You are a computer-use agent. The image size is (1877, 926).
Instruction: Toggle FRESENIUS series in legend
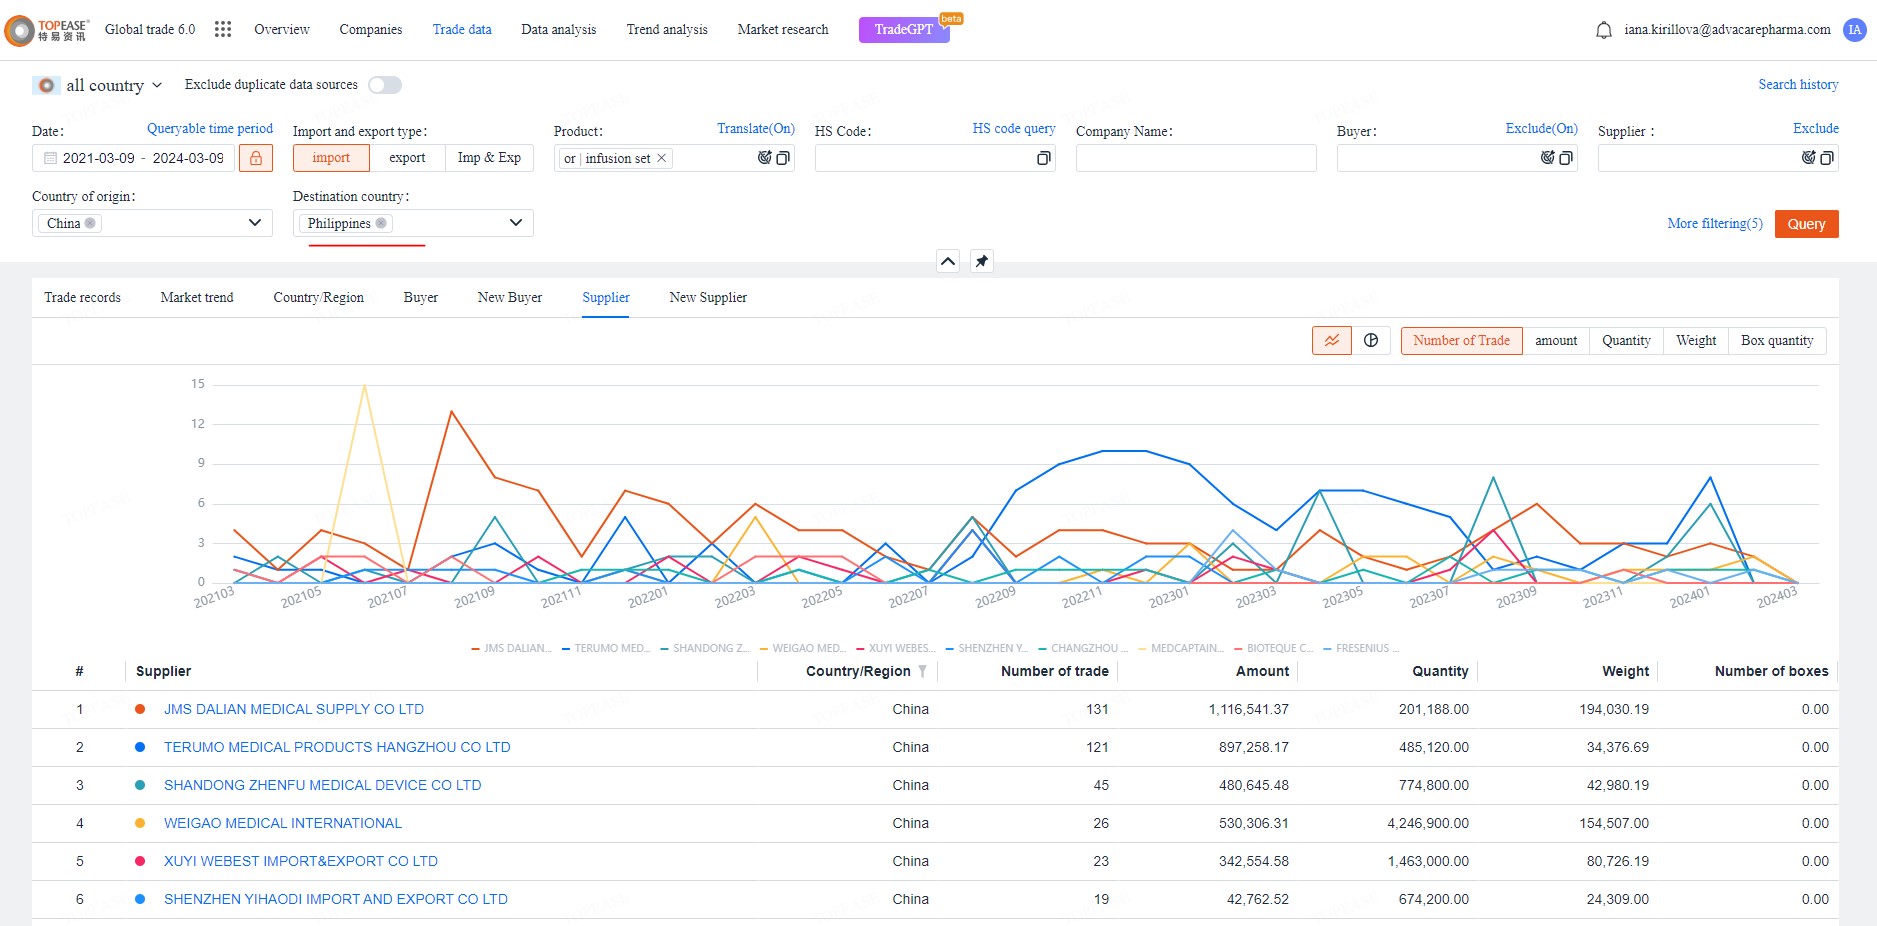coord(1361,648)
